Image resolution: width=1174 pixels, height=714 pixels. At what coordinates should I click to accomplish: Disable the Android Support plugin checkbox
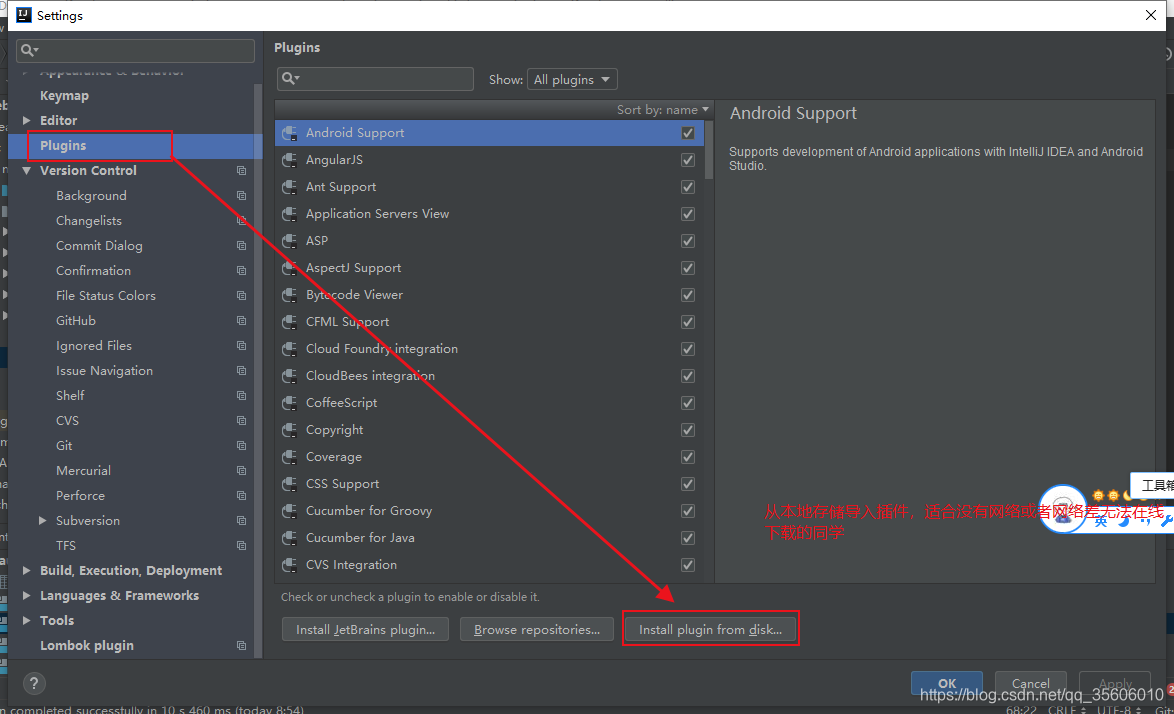coord(687,133)
